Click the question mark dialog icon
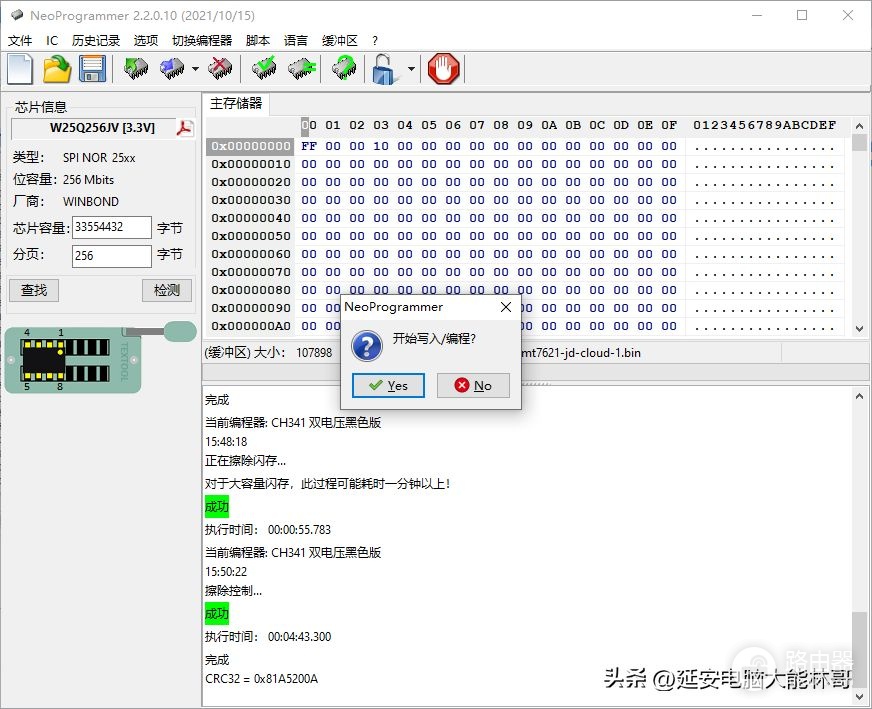Viewport: 872px width, 709px height. tap(367, 346)
